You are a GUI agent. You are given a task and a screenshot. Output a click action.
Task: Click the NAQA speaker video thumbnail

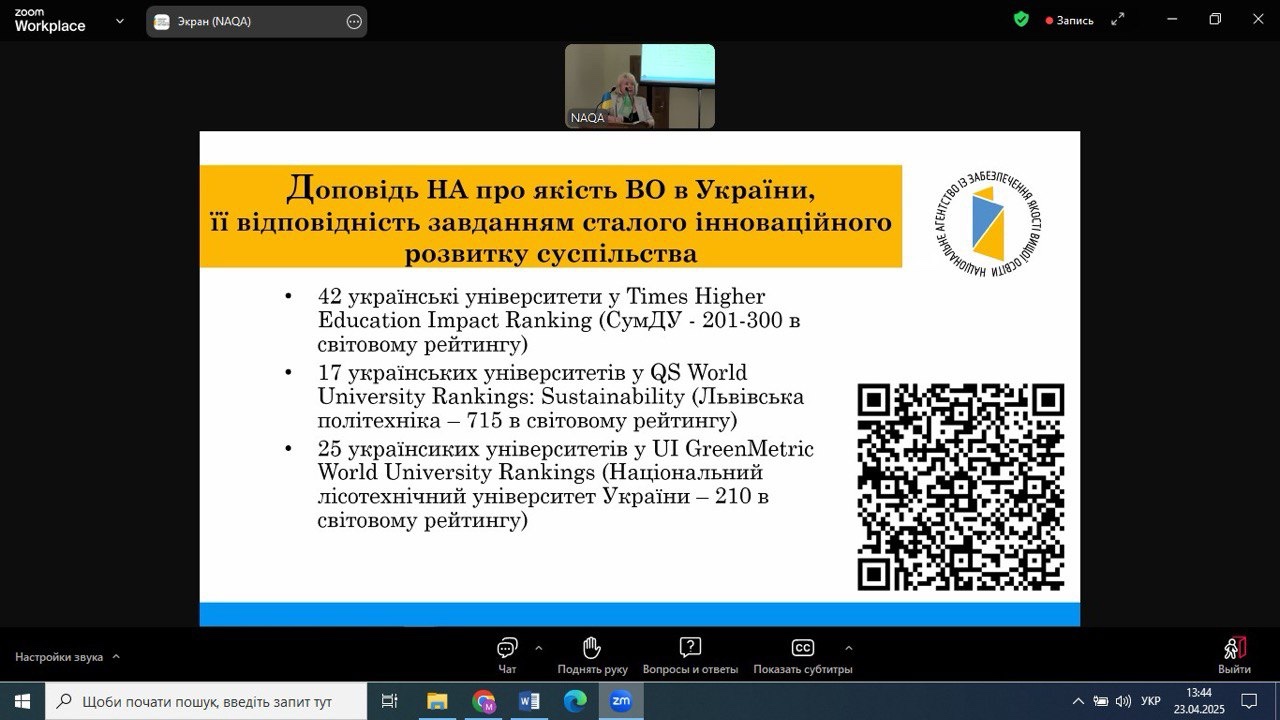[x=640, y=86]
